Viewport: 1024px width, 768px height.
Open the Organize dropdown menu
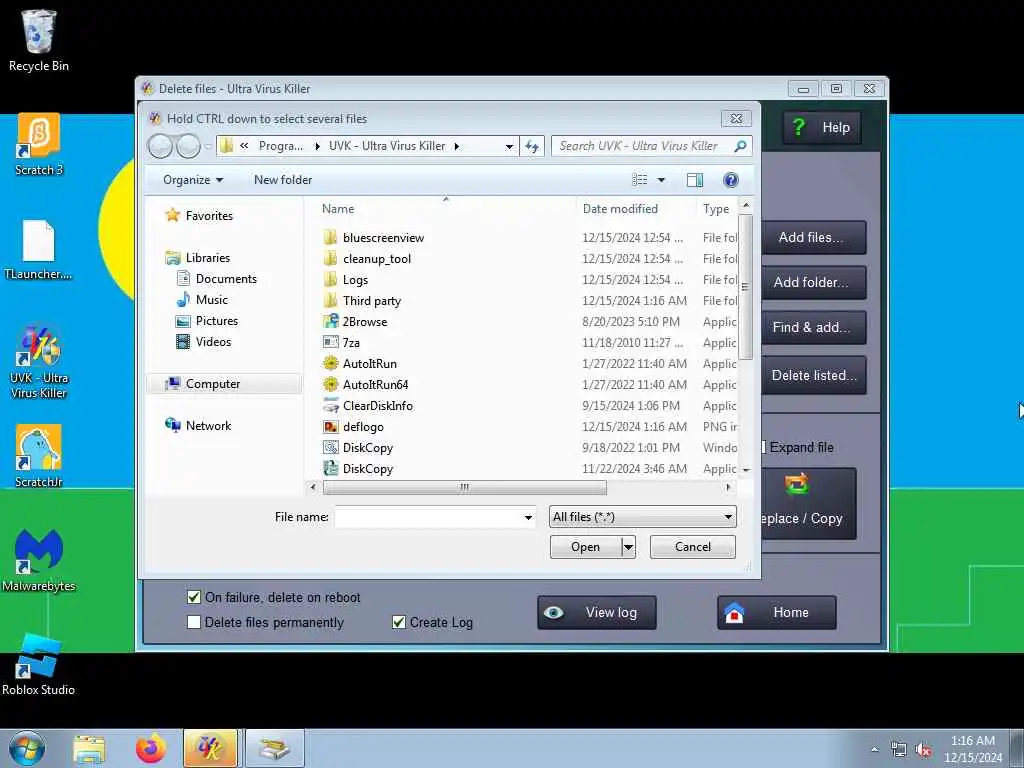(x=193, y=180)
